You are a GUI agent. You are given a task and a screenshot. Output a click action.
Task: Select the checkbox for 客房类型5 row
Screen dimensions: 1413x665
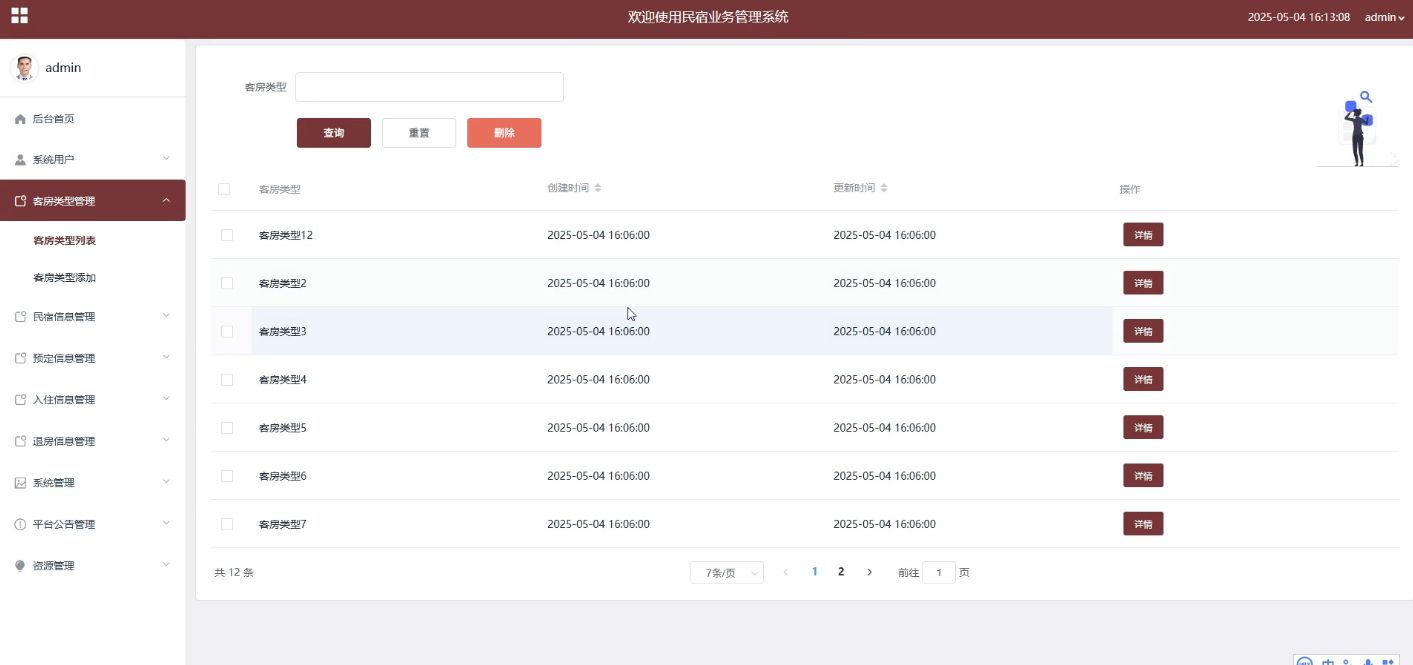[x=227, y=428]
